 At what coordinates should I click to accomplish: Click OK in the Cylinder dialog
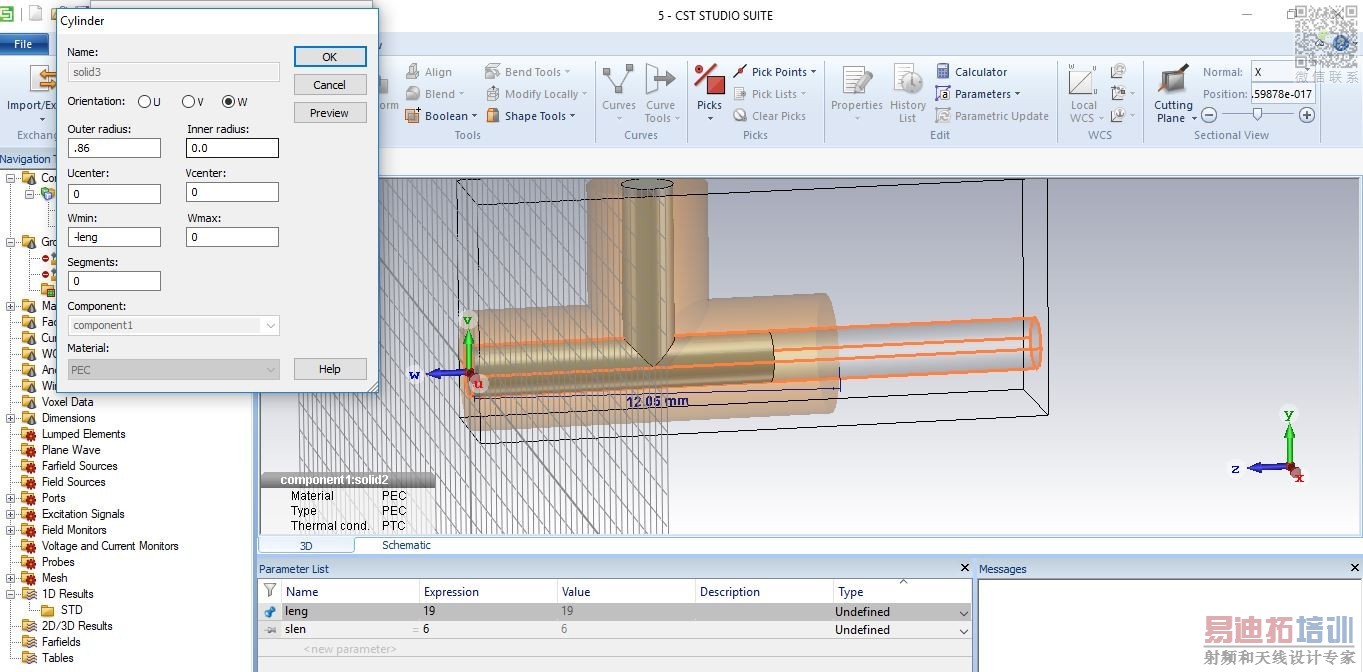tap(330, 57)
